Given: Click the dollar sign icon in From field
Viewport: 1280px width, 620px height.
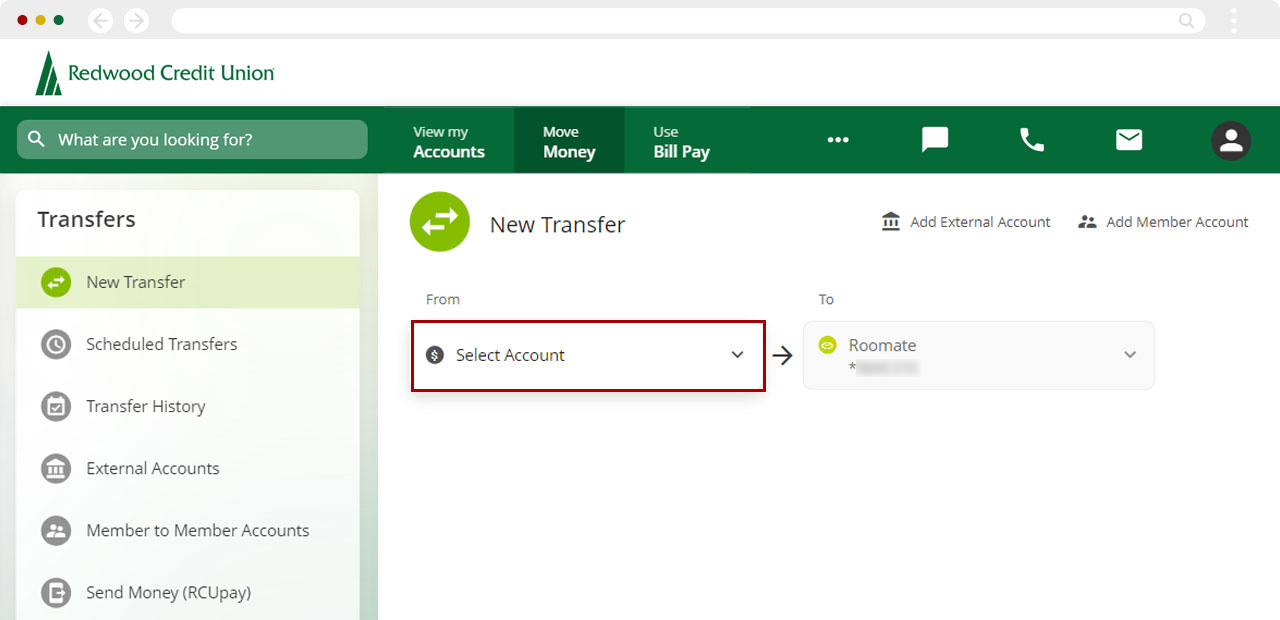Looking at the screenshot, I should [x=435, y=355].
